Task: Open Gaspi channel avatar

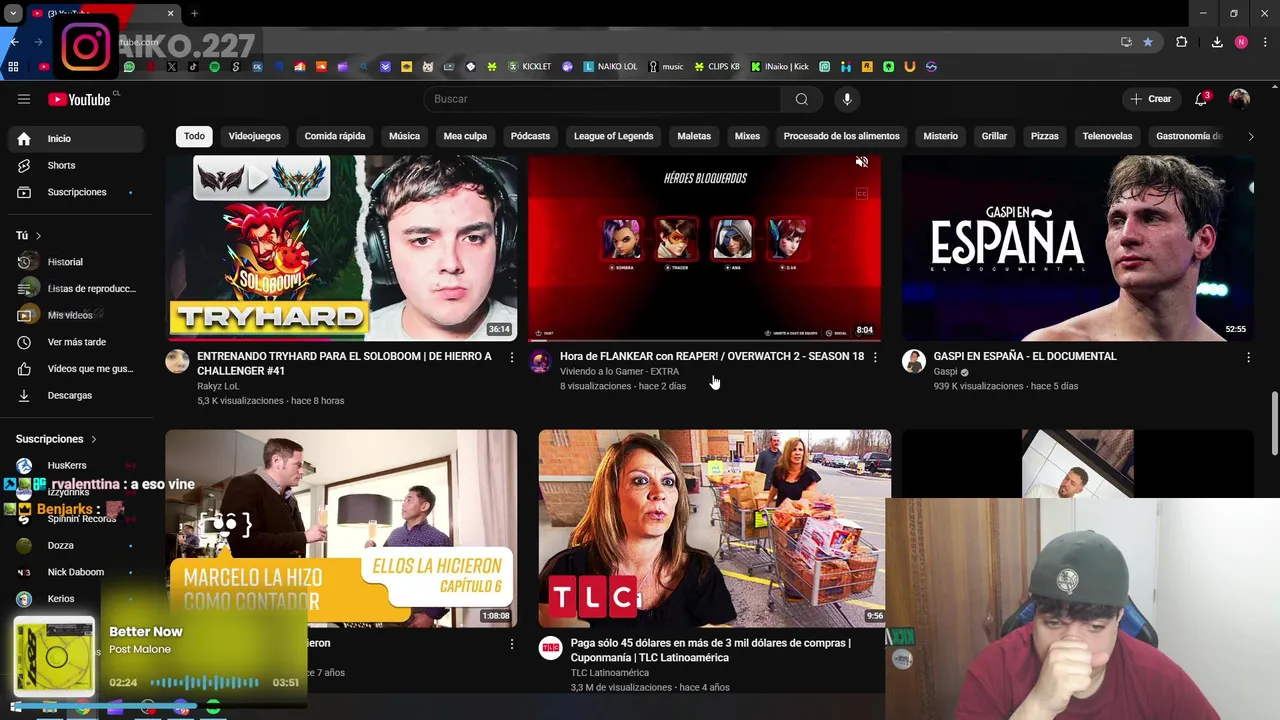Action: 913,361
